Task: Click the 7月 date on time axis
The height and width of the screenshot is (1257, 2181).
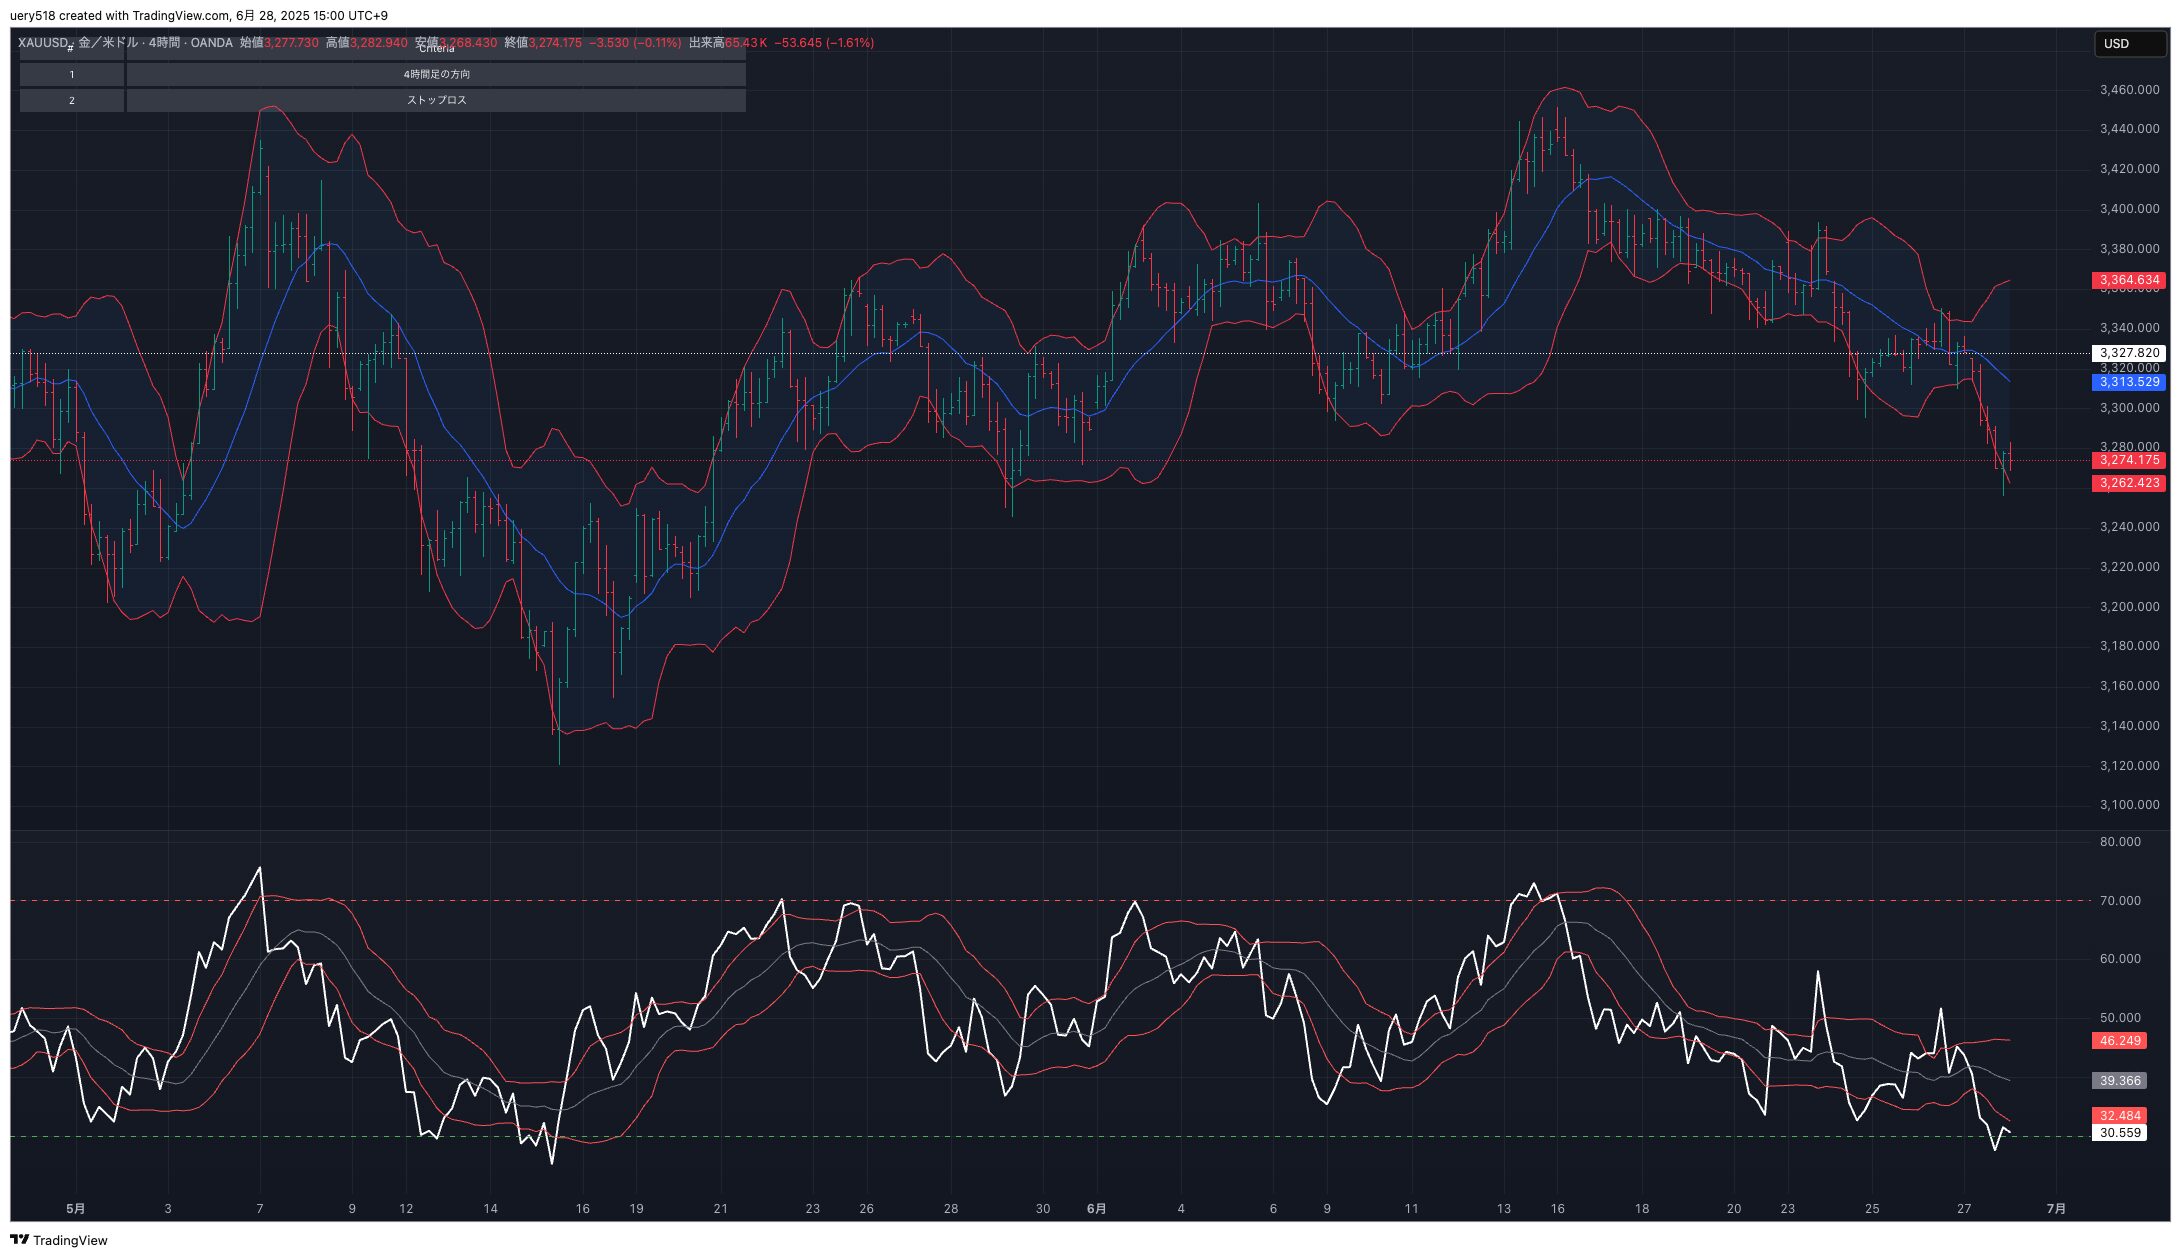Action: [2056, 1209]
